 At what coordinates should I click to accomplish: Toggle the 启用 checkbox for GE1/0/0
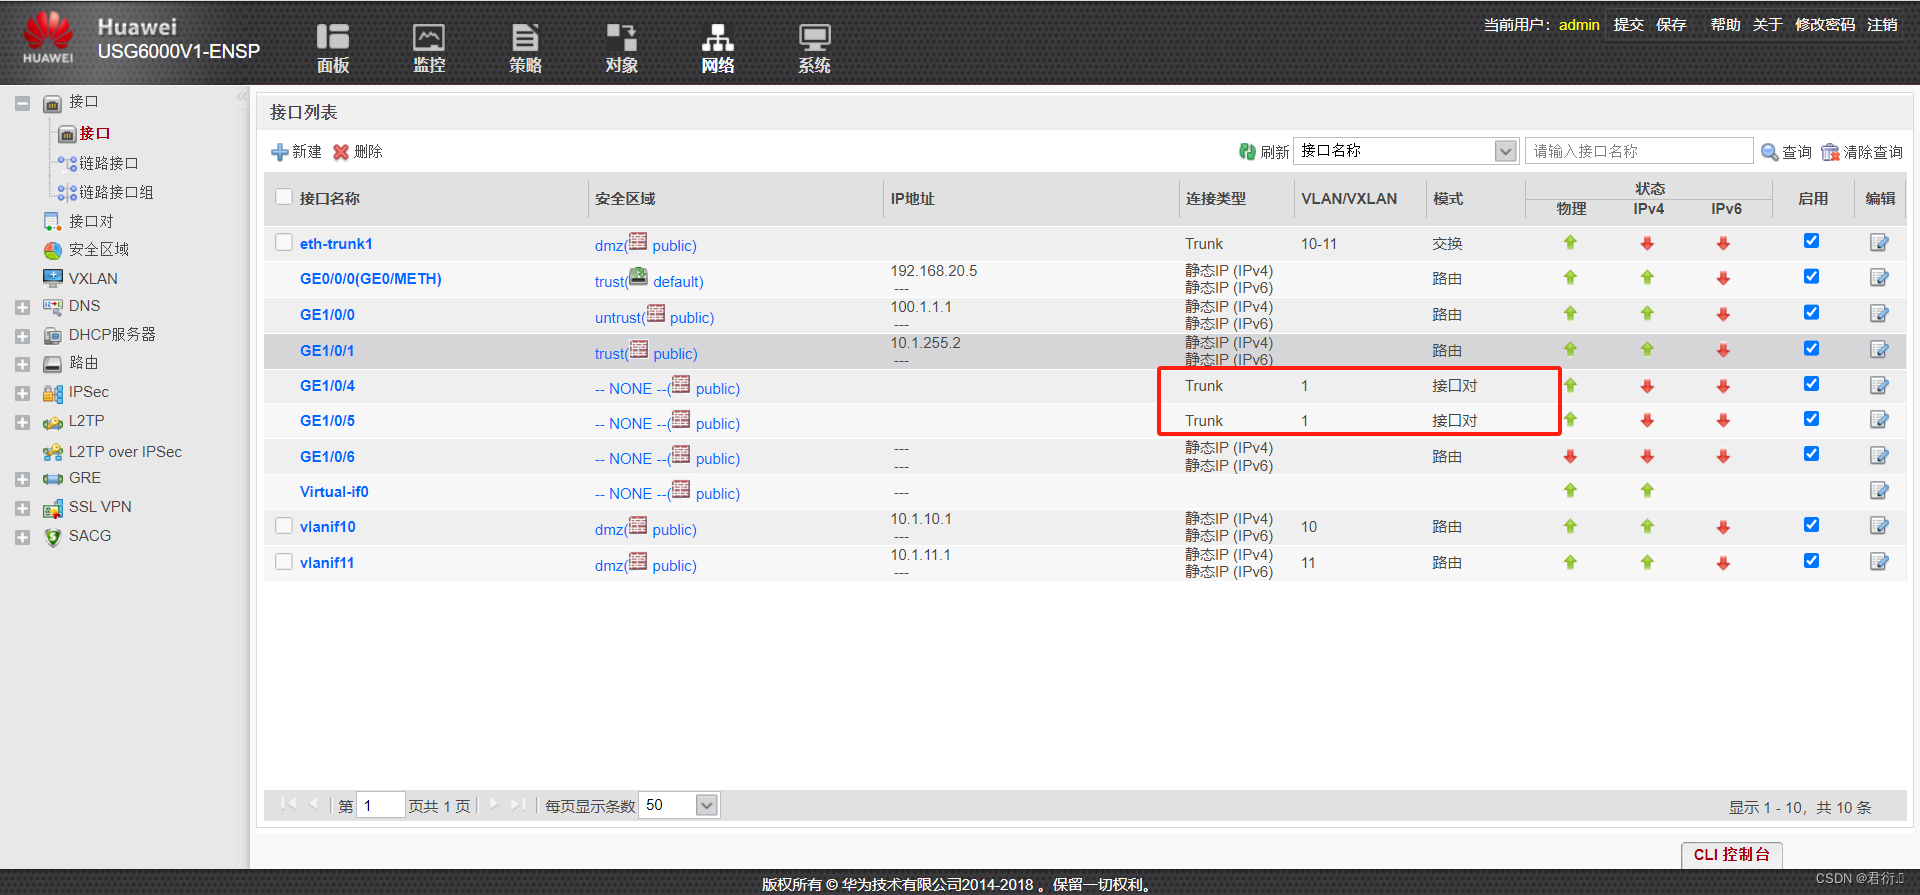click(1811, 312)
